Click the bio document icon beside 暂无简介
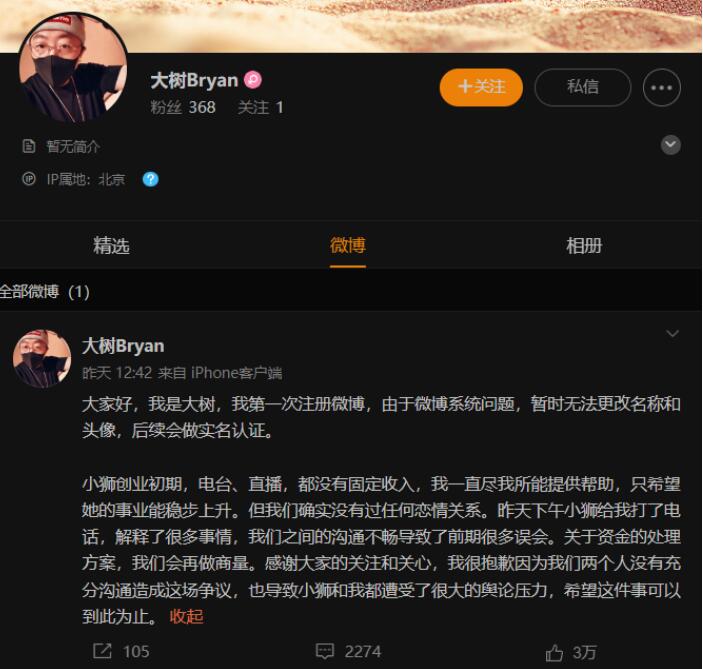This screenshot has width=703, height=669. point(29,146)
